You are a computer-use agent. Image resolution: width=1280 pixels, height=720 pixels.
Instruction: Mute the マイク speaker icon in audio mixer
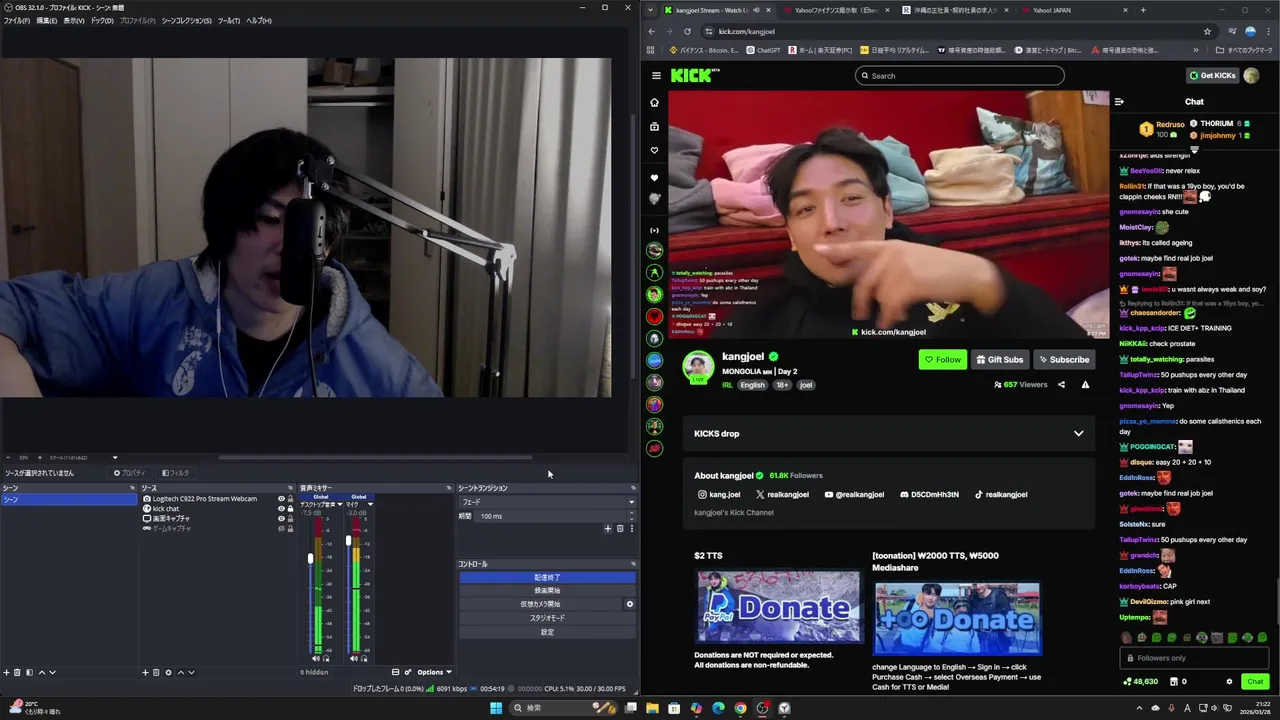tap(354, 658)
